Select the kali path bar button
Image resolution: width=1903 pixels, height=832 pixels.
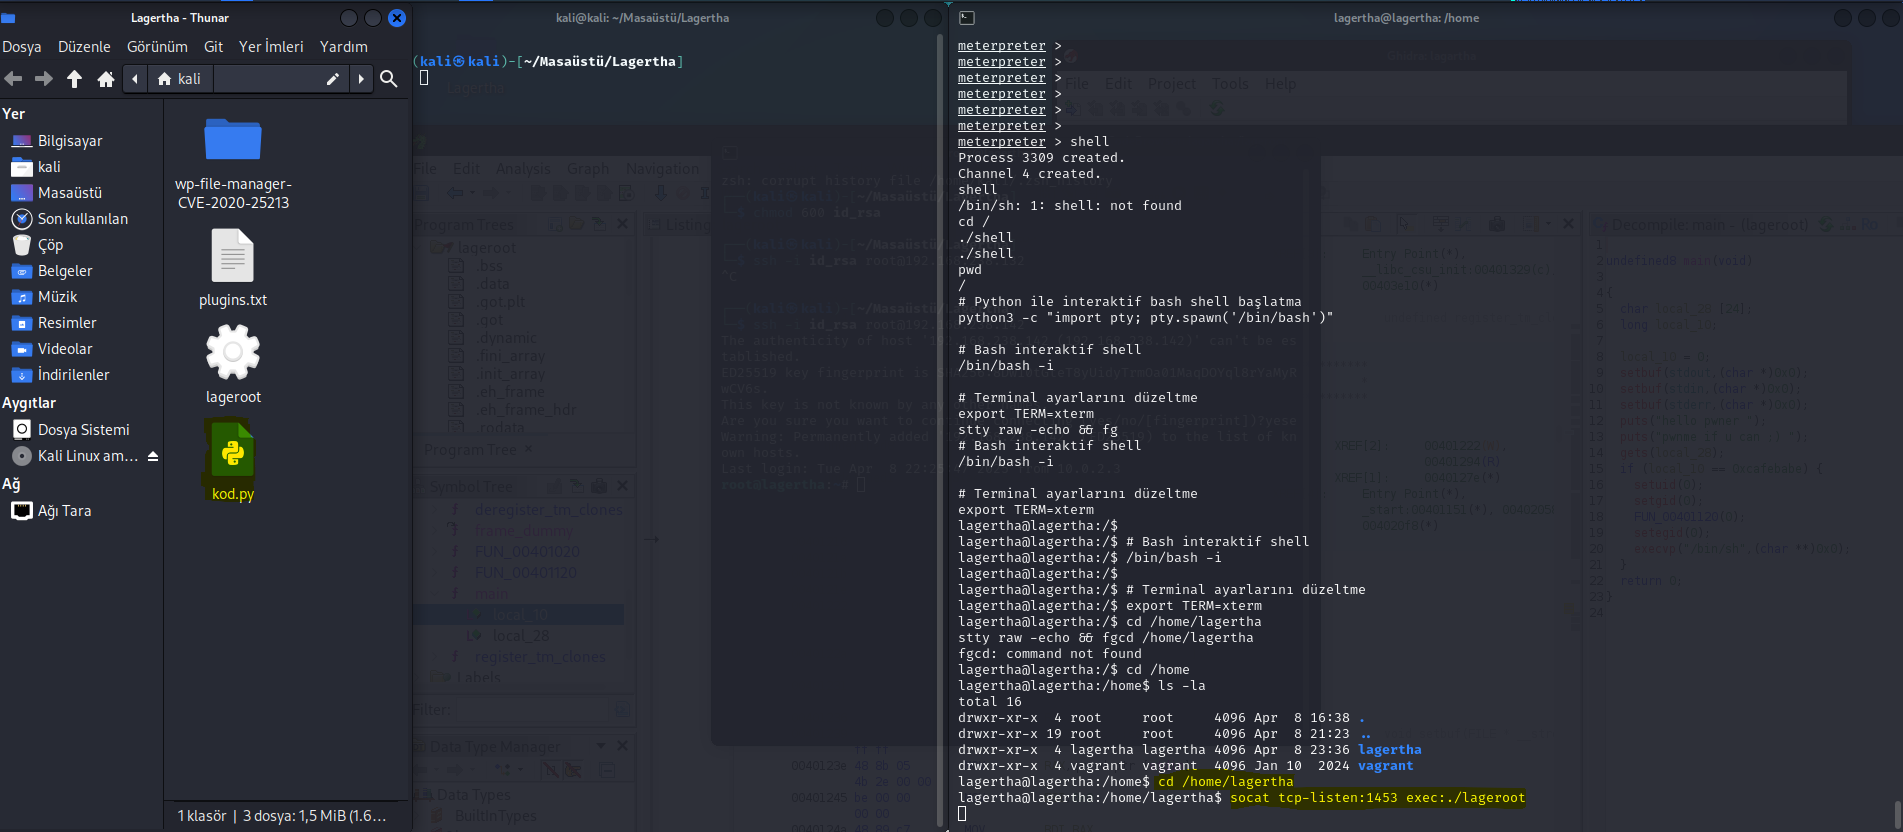pos(179,79)
